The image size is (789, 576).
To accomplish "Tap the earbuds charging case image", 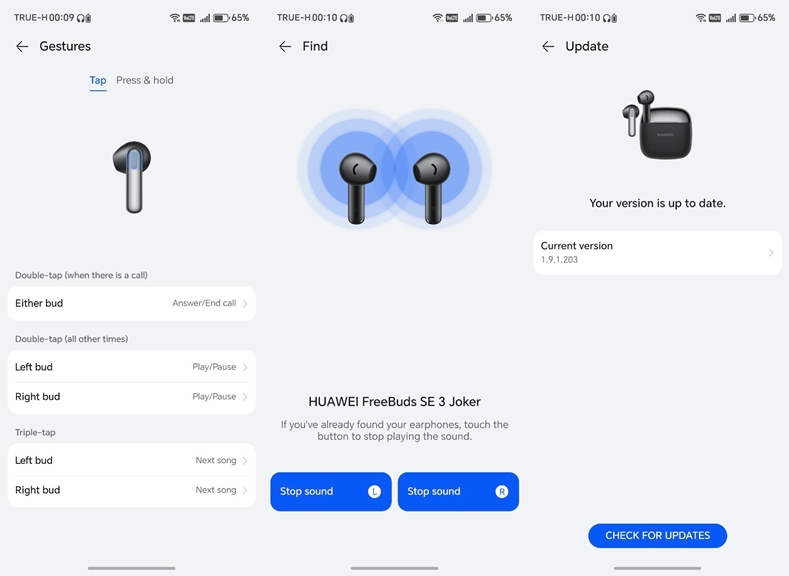I will [x=657, y=124].
